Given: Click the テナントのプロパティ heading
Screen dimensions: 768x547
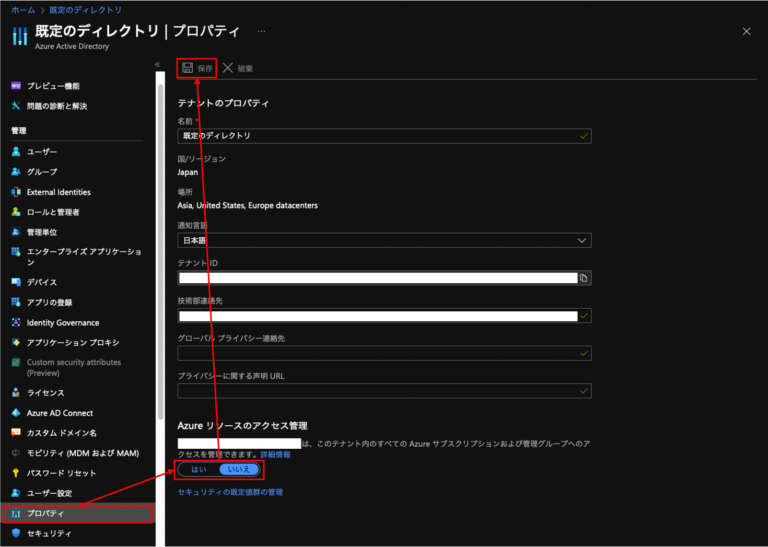Looking at the screenshot, I should 223,103.
